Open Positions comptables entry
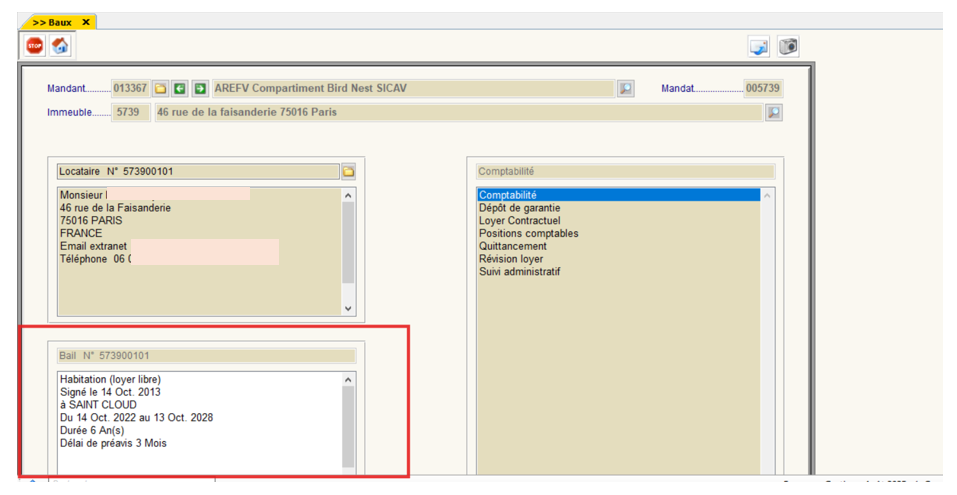This screenshot has width=957, height=495. click(x=528, y=234)
